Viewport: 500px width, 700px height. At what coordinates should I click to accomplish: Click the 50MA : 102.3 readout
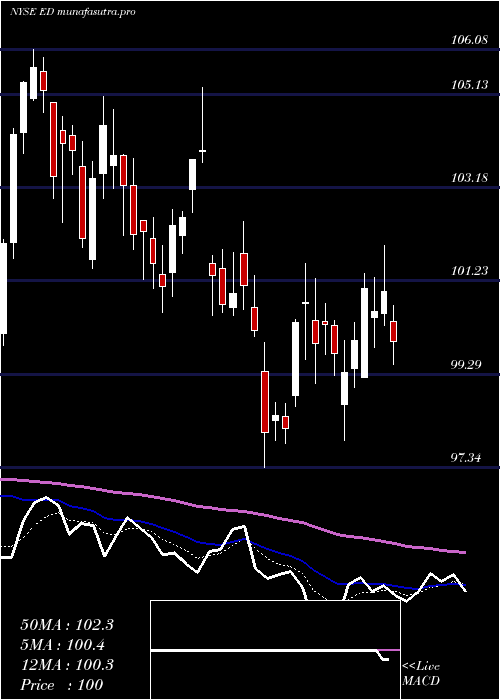point(67,625)
